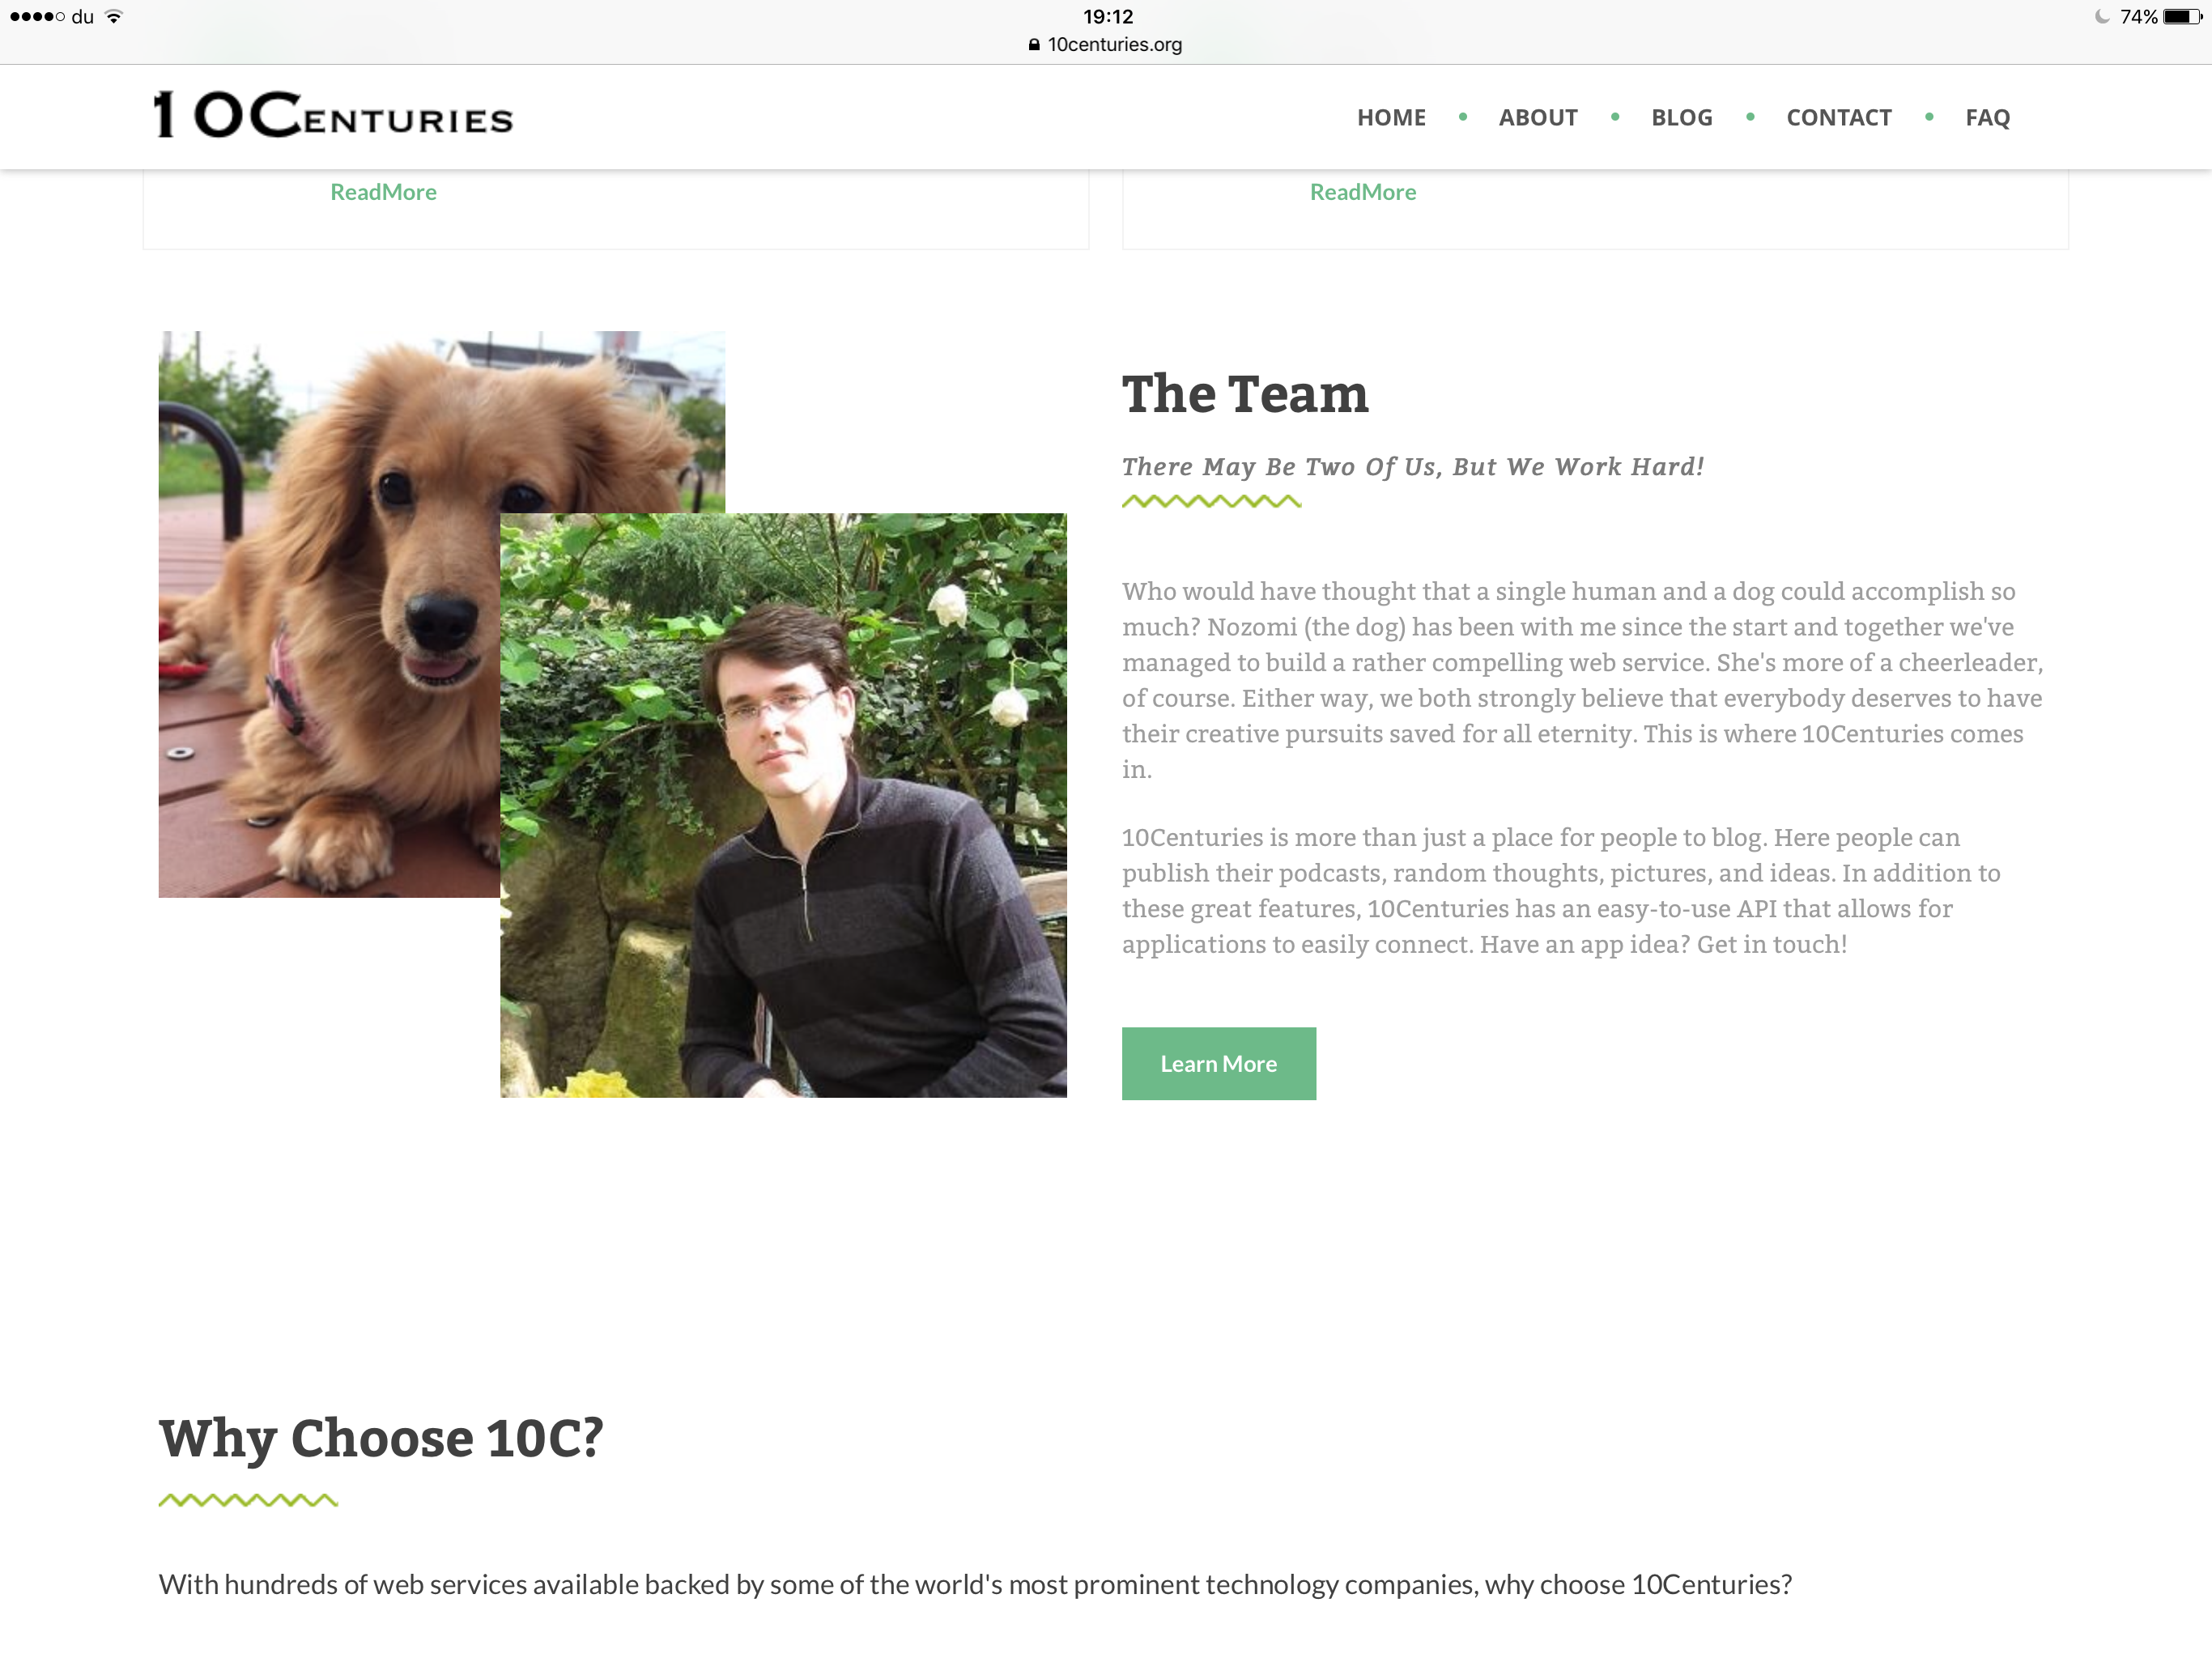
Task: Click The Team heading
Action: 1244,393
